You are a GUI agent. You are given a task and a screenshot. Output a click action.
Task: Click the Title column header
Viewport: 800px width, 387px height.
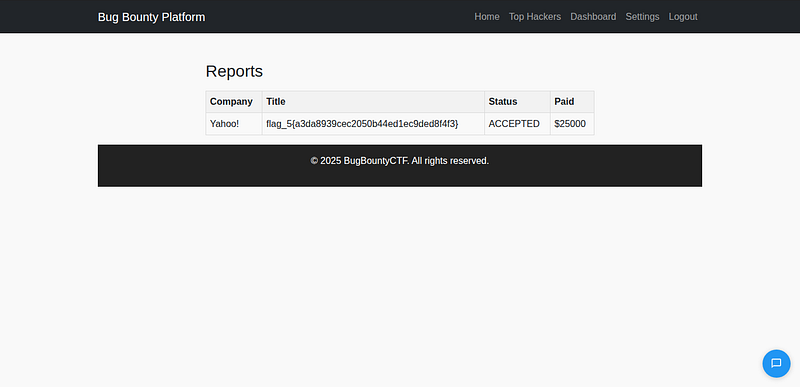tap(373, 102)
